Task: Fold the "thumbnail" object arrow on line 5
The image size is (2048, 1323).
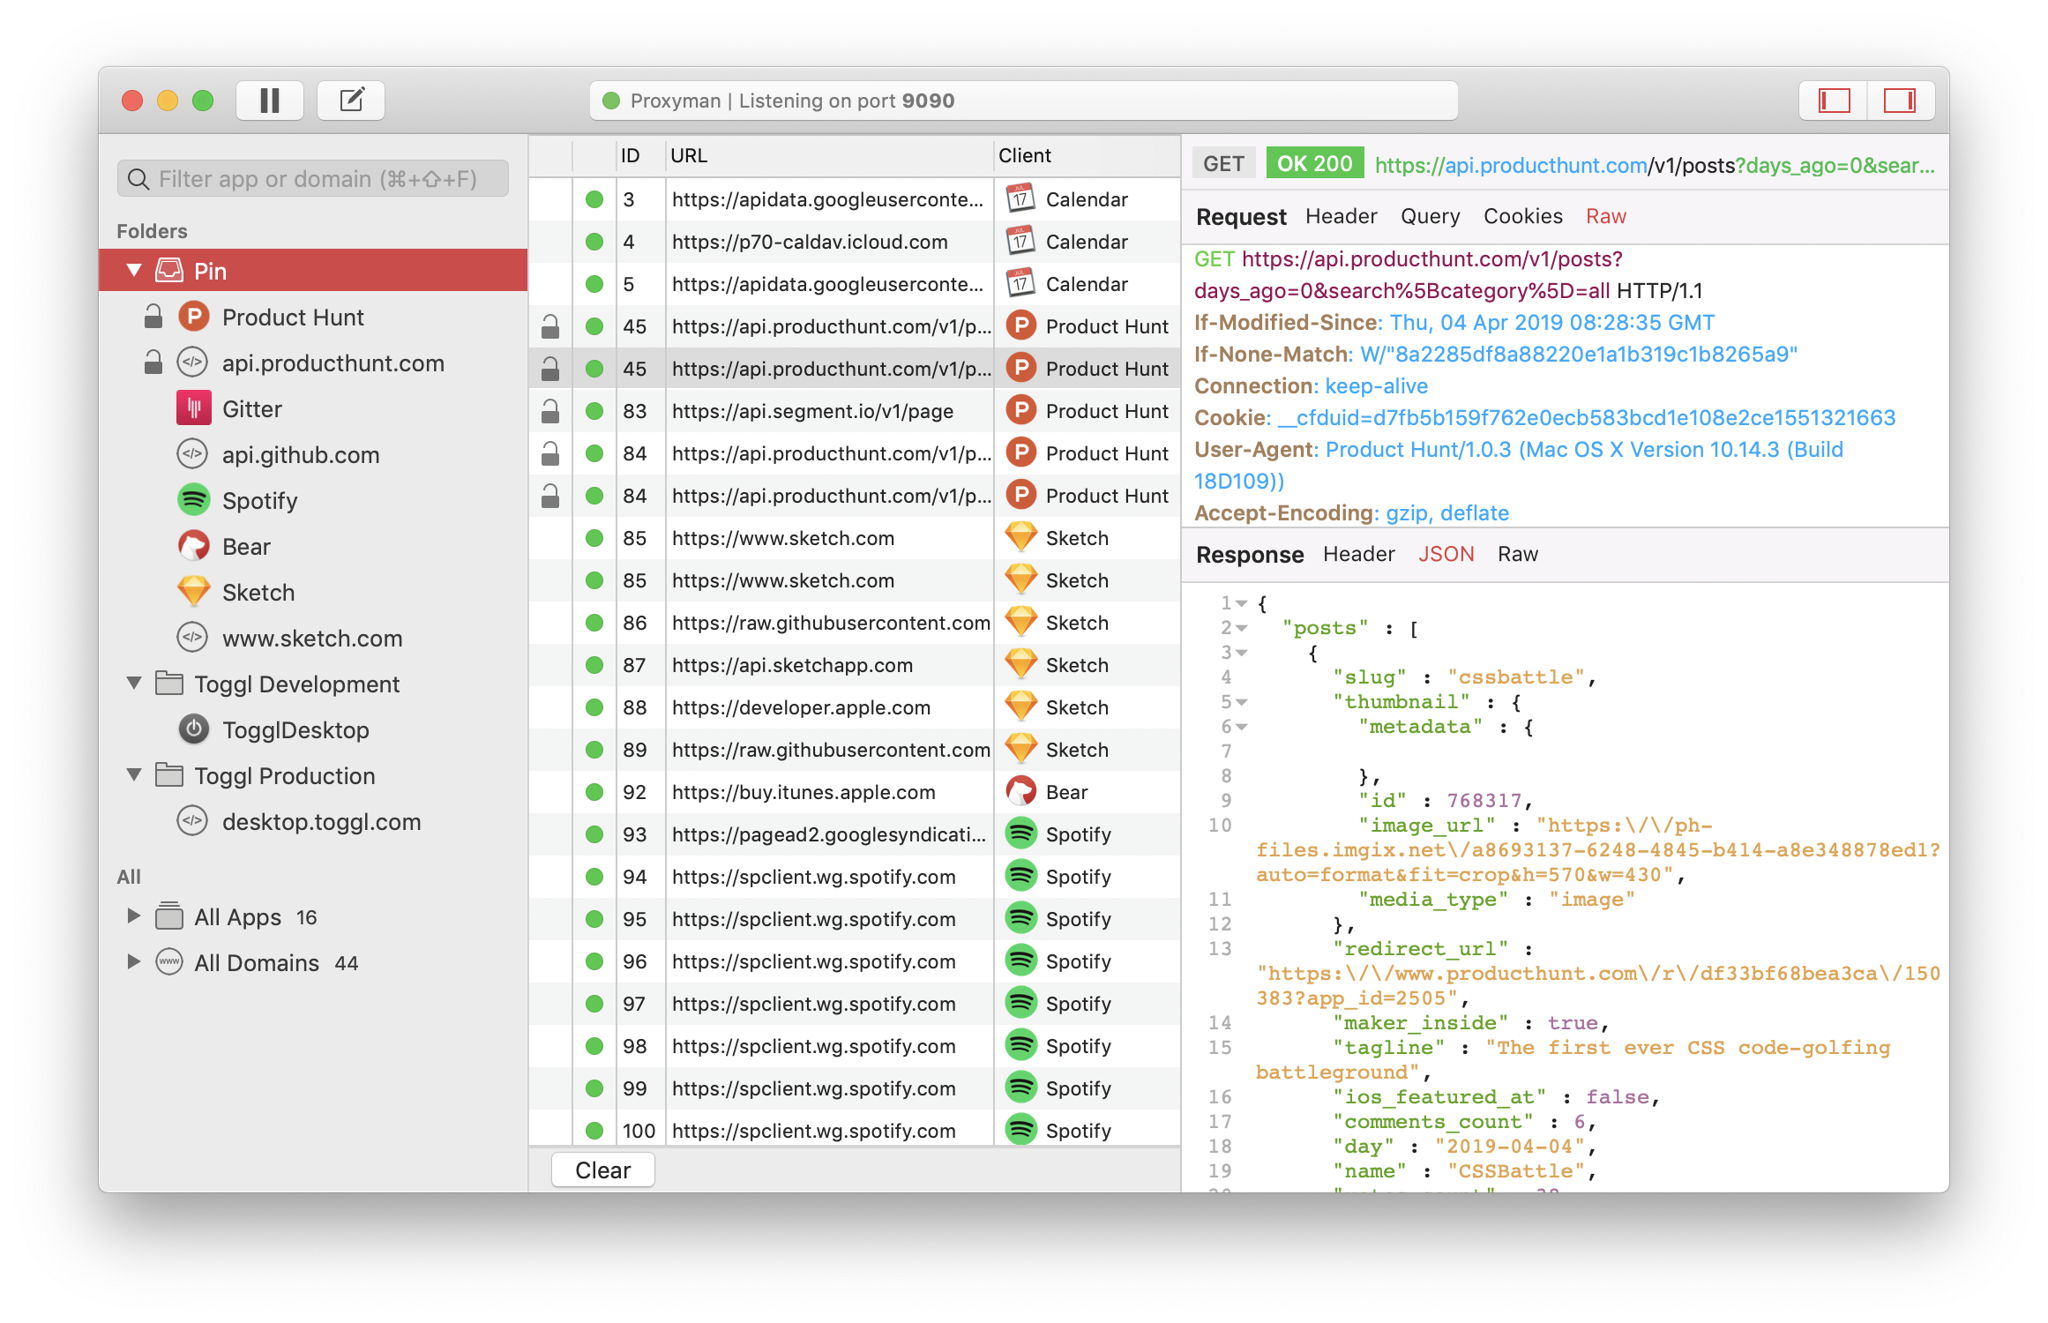Action: point(1241,702)
